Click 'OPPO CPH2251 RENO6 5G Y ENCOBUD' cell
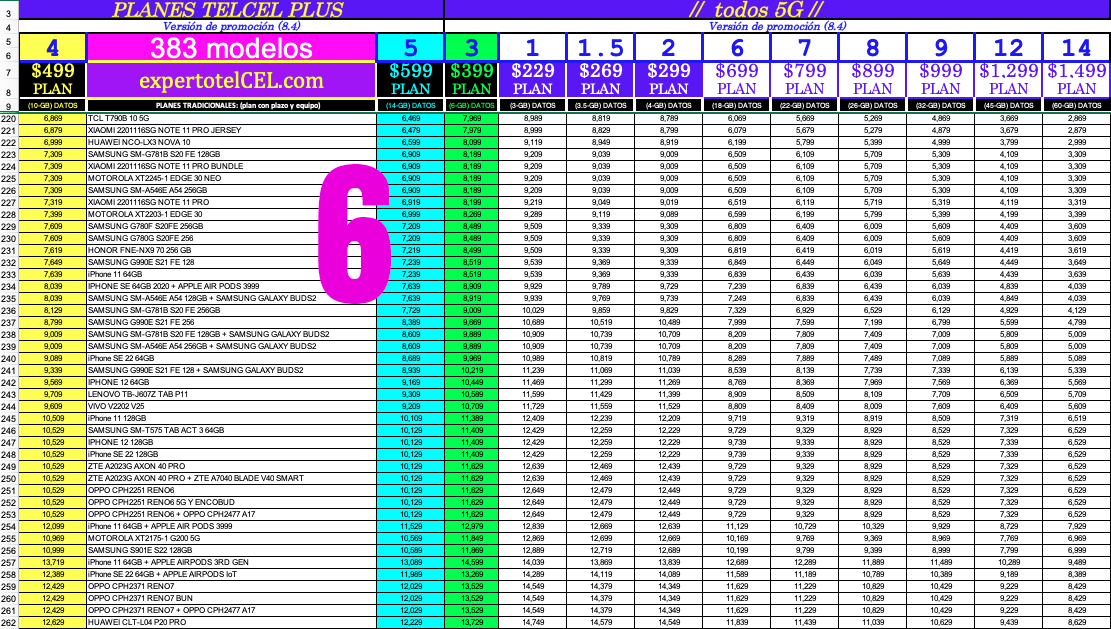The image size is (1111, 629). click(x=231, y=503)
